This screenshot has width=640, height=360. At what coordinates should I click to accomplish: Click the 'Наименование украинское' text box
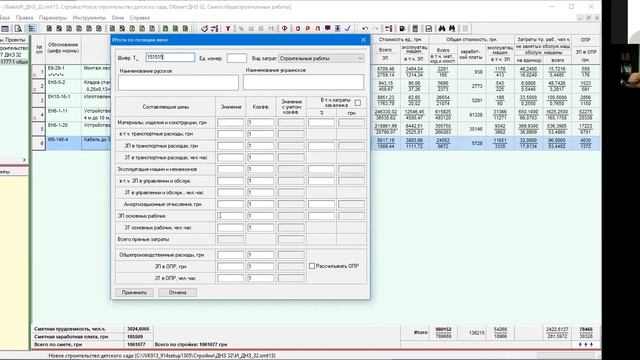303,82
